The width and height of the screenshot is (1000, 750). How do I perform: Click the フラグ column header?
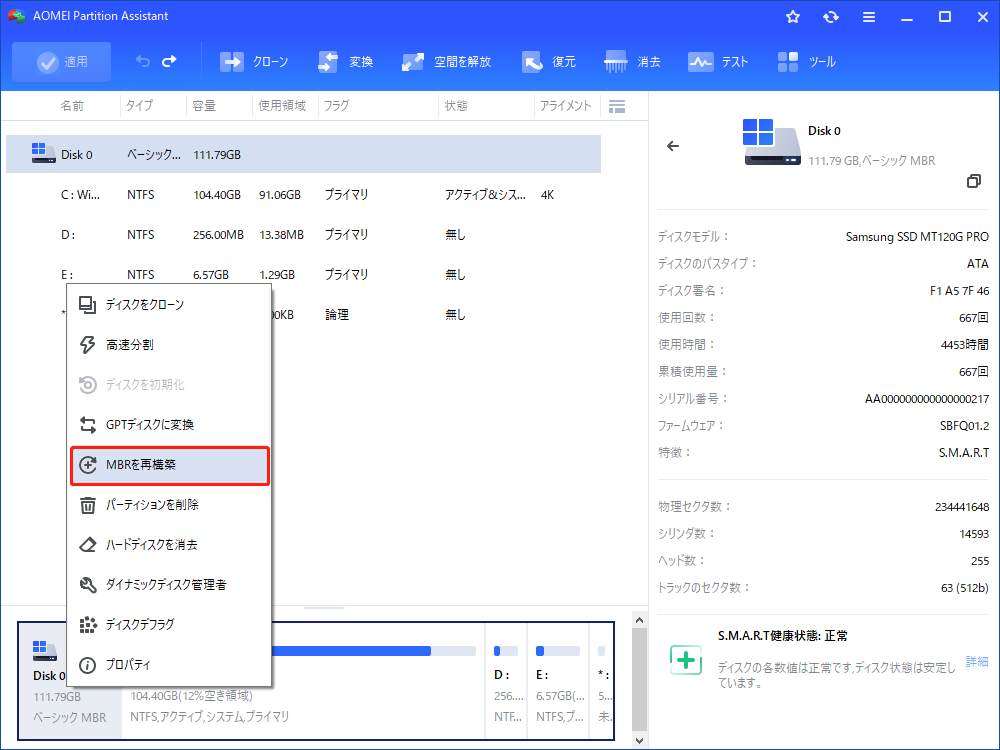(336, 106)
